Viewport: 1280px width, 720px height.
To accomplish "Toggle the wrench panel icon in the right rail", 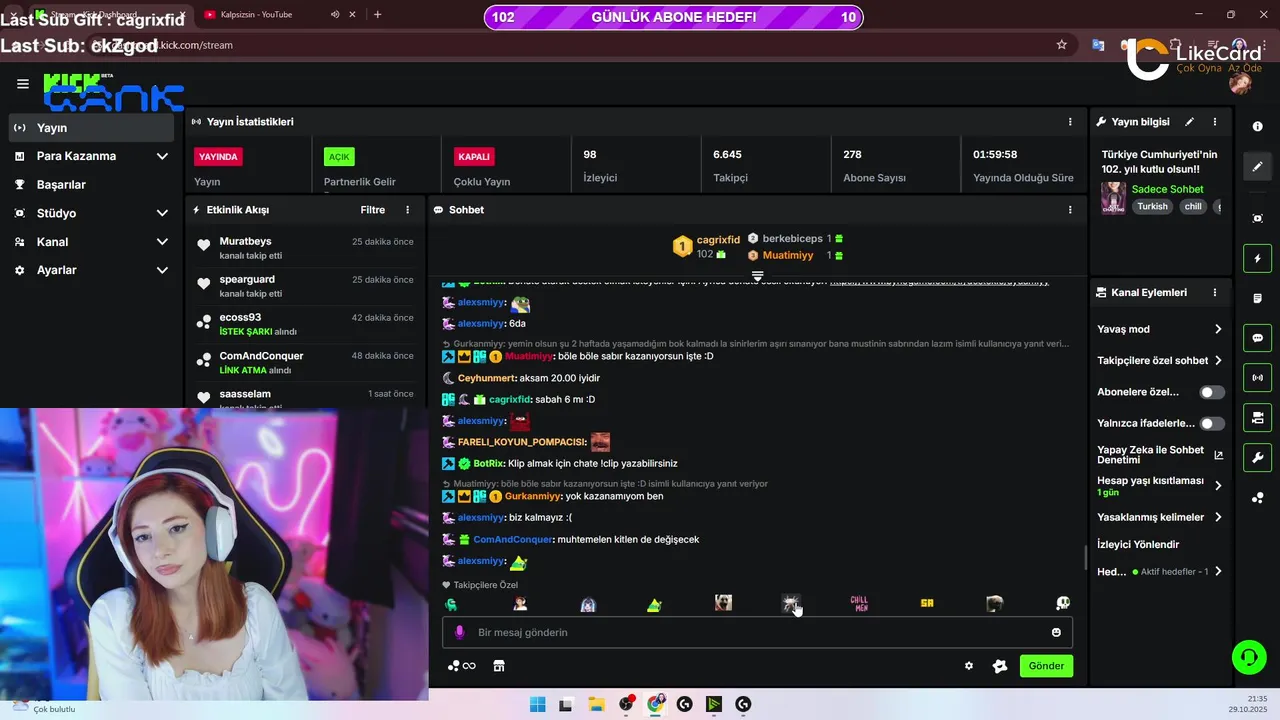I will (1257, 458).
